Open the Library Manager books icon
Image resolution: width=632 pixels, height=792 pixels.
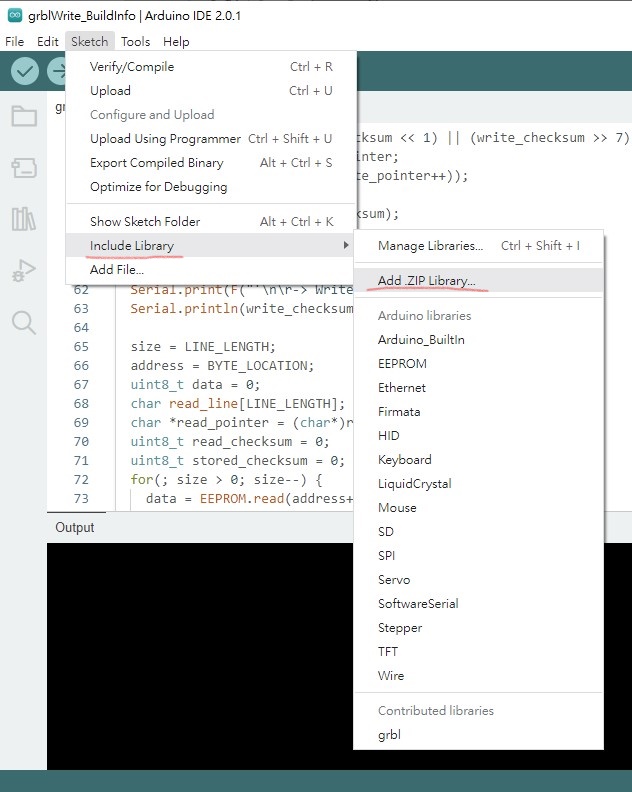click(x=24, y=219)
